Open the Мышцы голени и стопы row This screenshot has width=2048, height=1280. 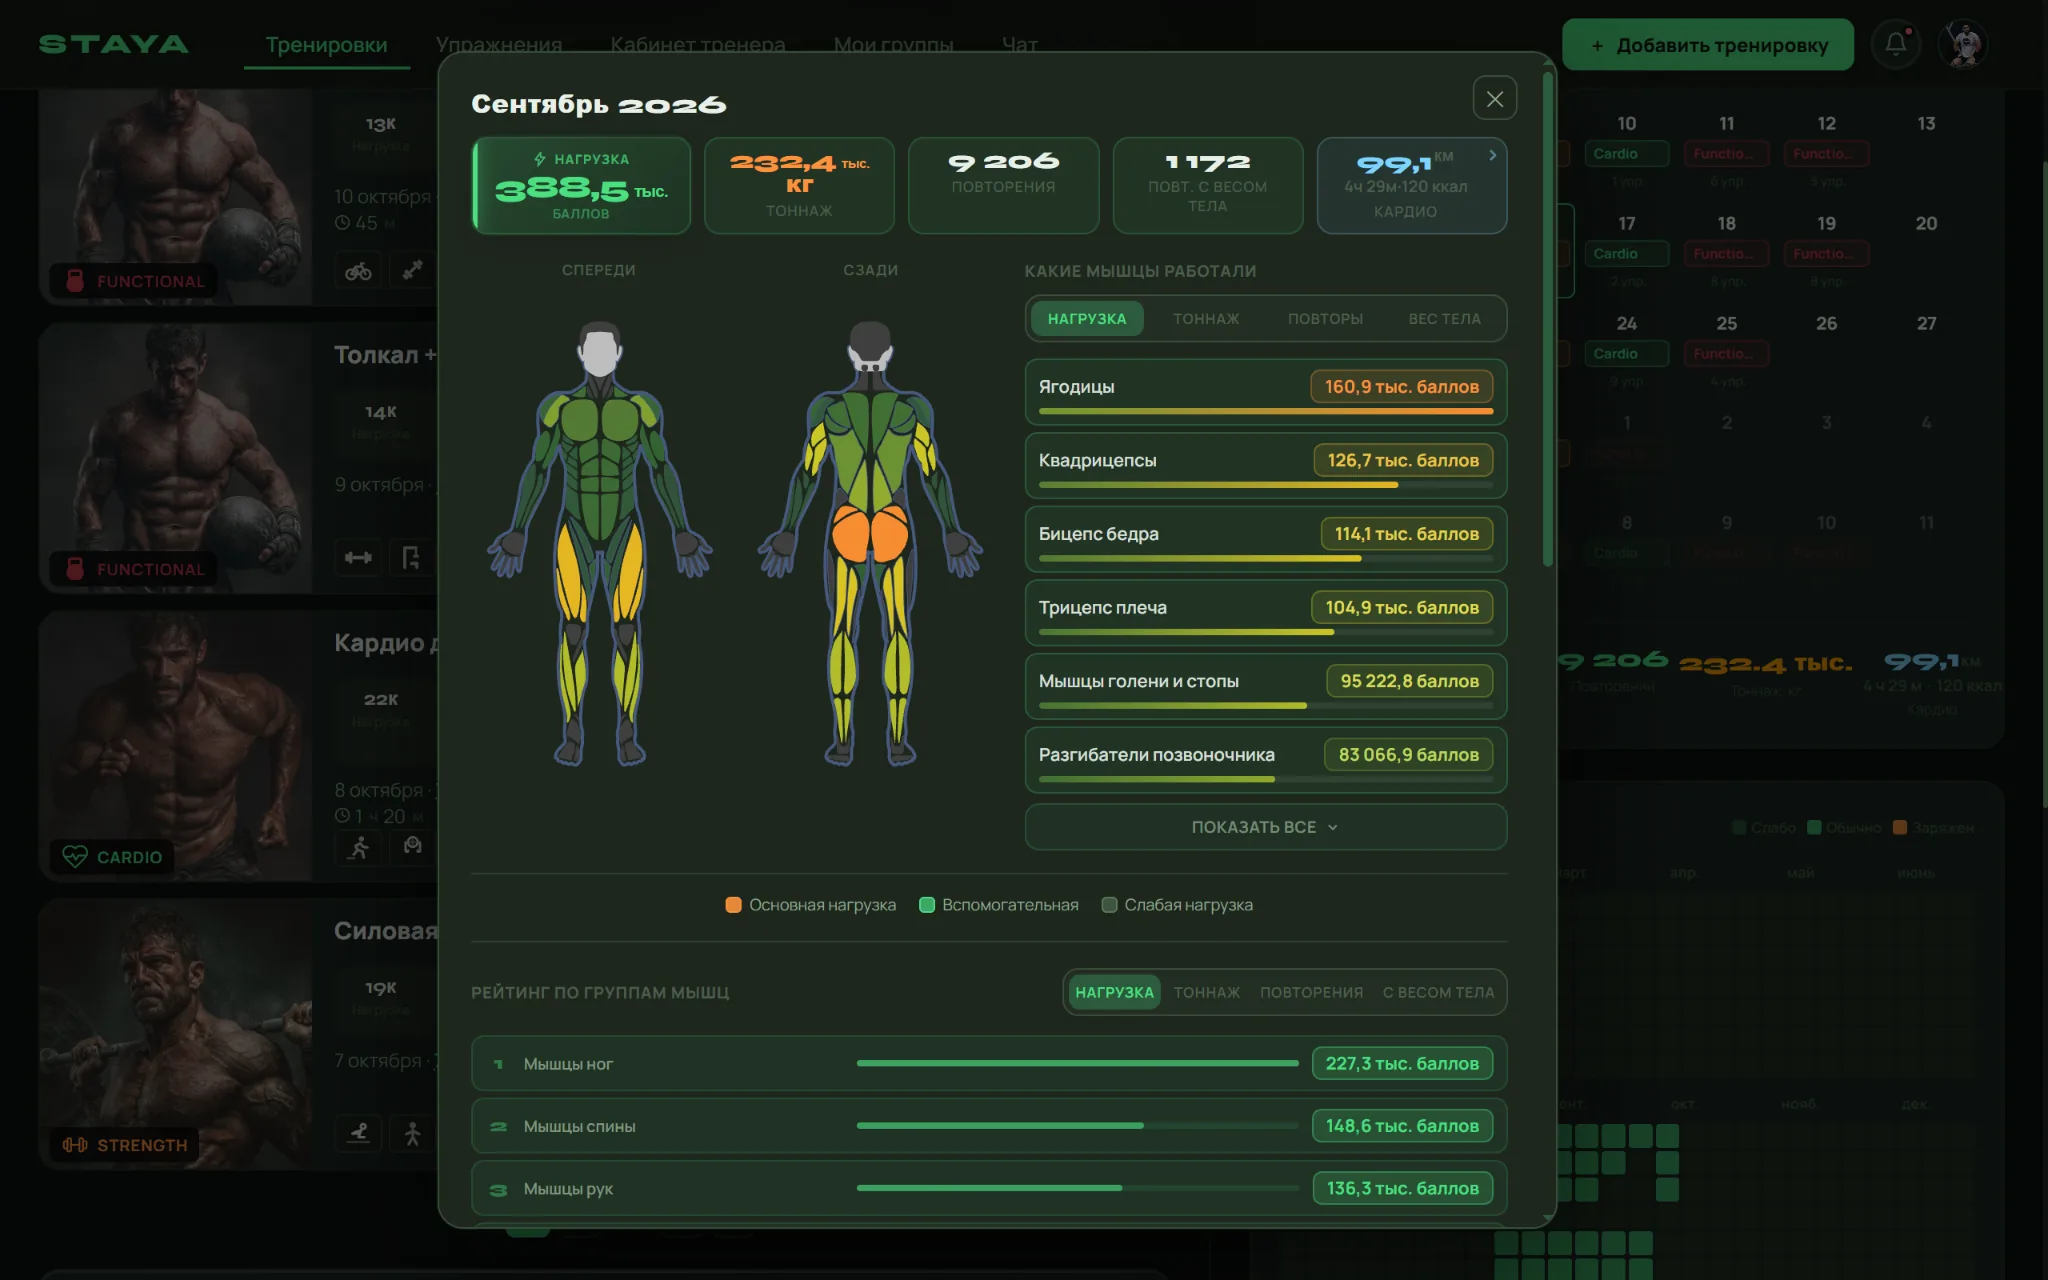(1265, 686)
